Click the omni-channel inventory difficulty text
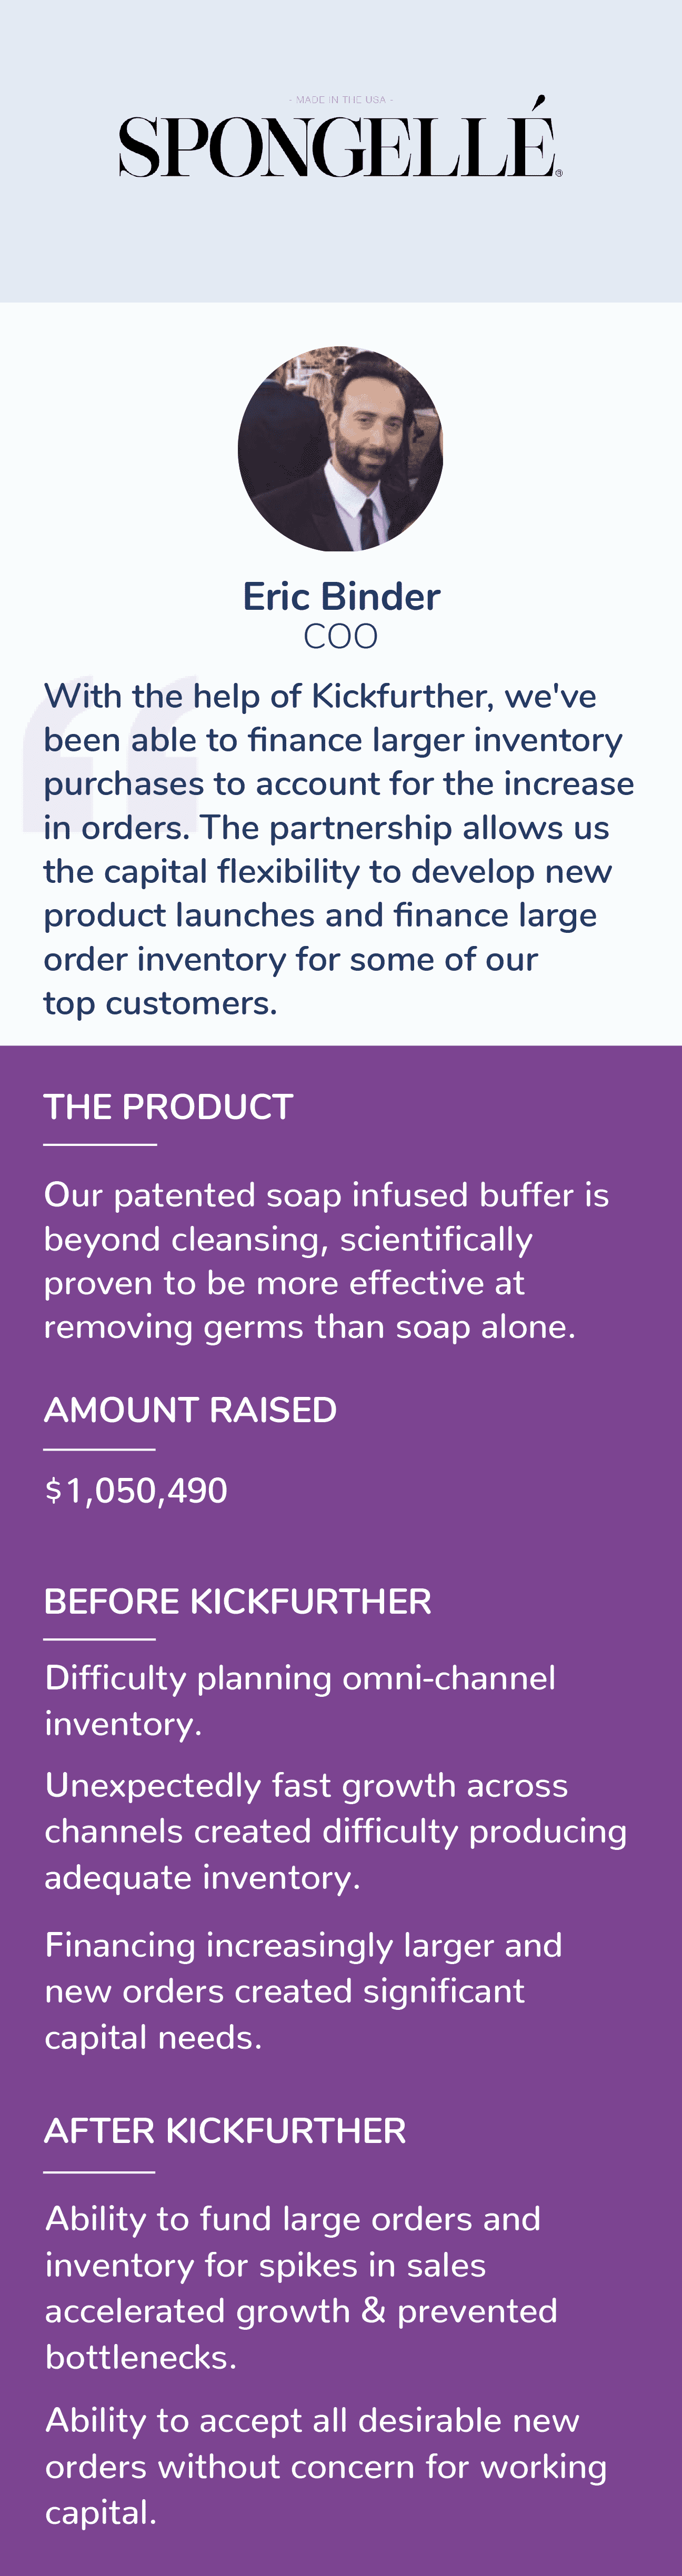The image size is (682, 2576). [300, 1700]
